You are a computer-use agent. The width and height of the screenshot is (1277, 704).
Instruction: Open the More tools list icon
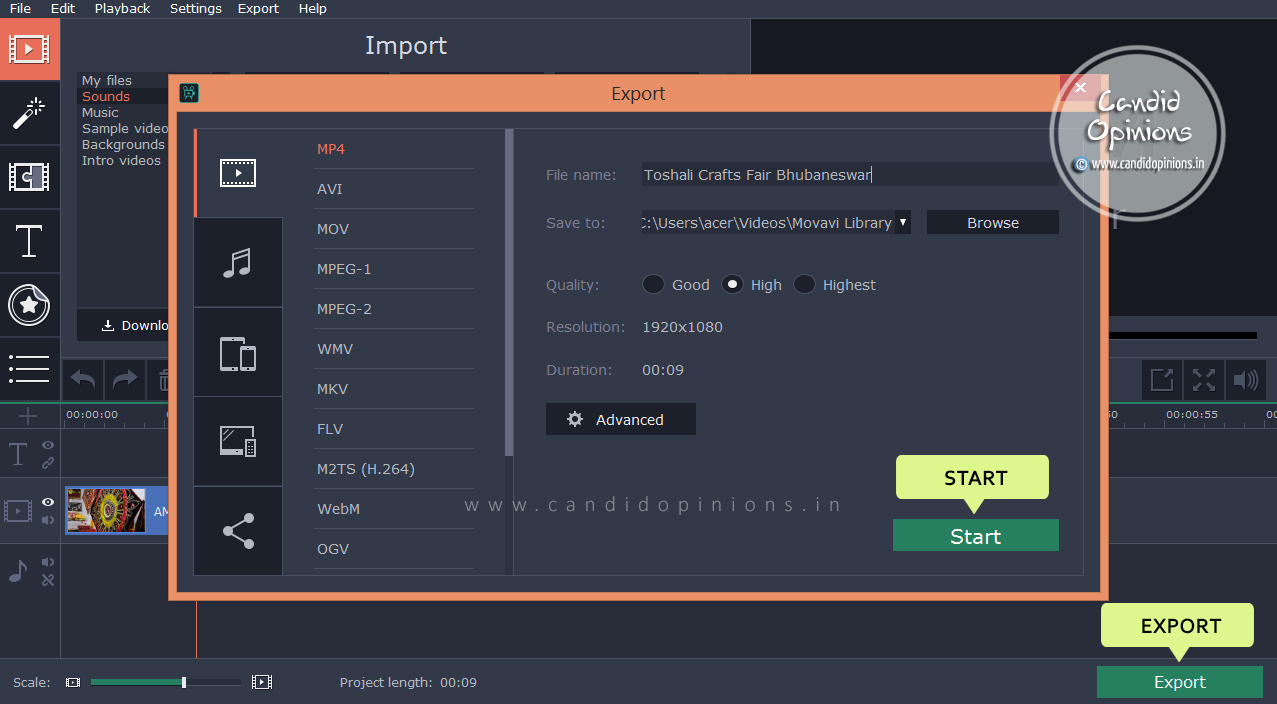30,368
